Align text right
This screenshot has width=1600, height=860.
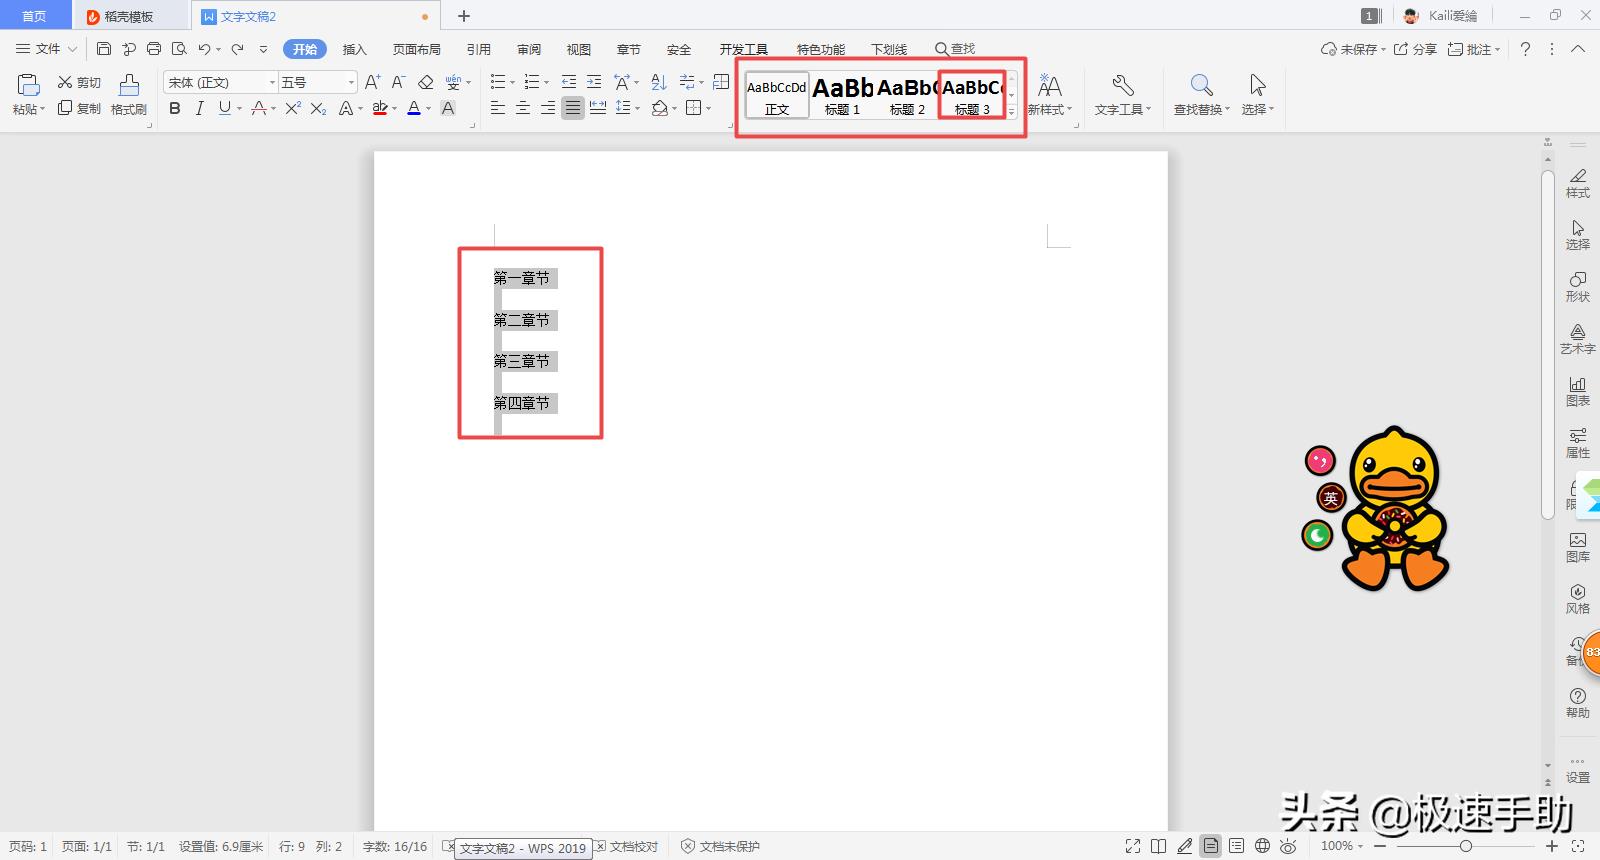coord(548,108)
